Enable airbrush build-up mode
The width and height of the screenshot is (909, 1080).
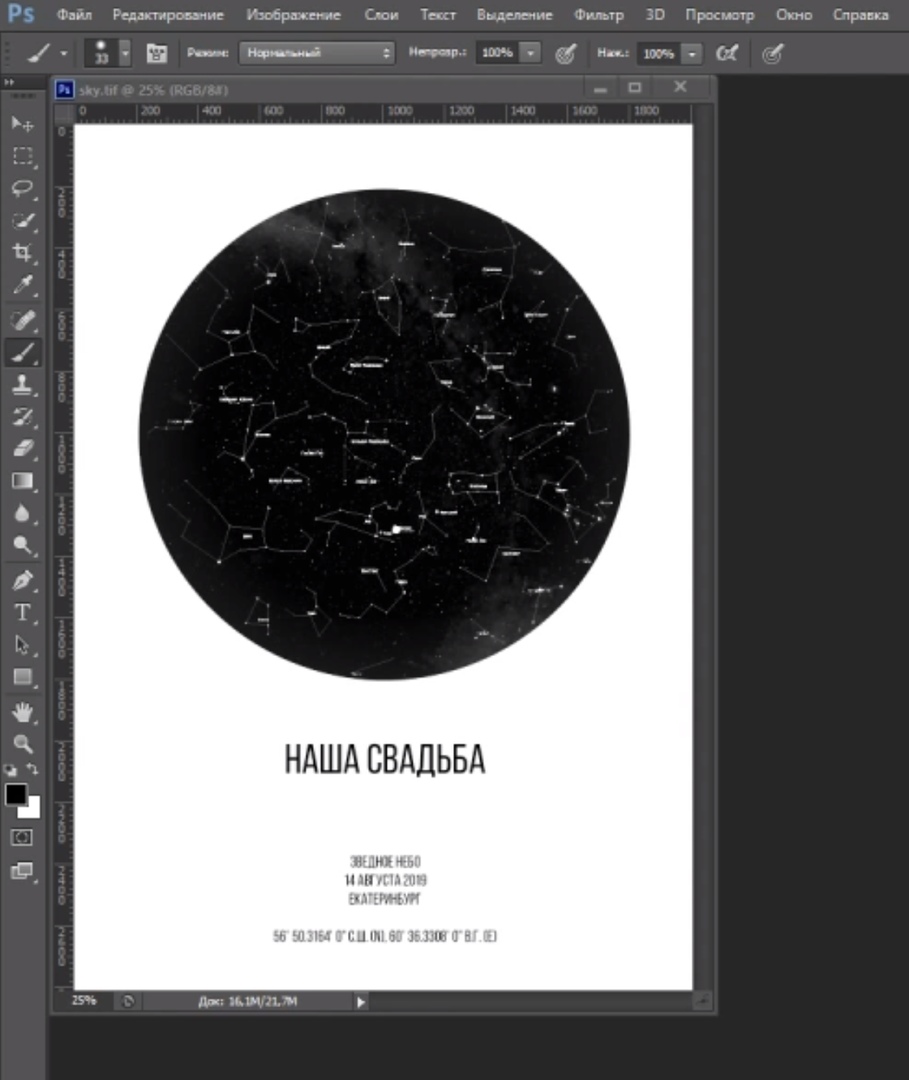[727, 53]
